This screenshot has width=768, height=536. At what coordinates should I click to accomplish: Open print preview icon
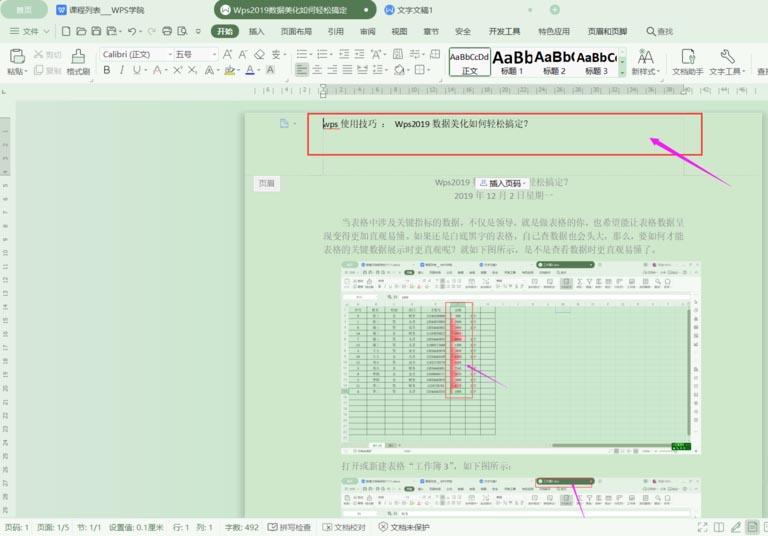coord(182,31)
